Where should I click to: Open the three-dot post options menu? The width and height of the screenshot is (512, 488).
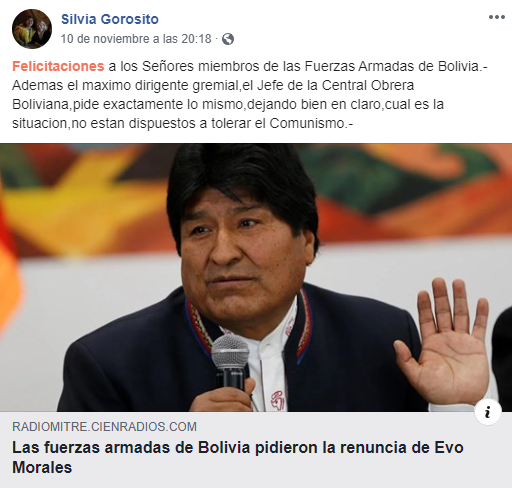pyautogui.click(x=497, y=17)
